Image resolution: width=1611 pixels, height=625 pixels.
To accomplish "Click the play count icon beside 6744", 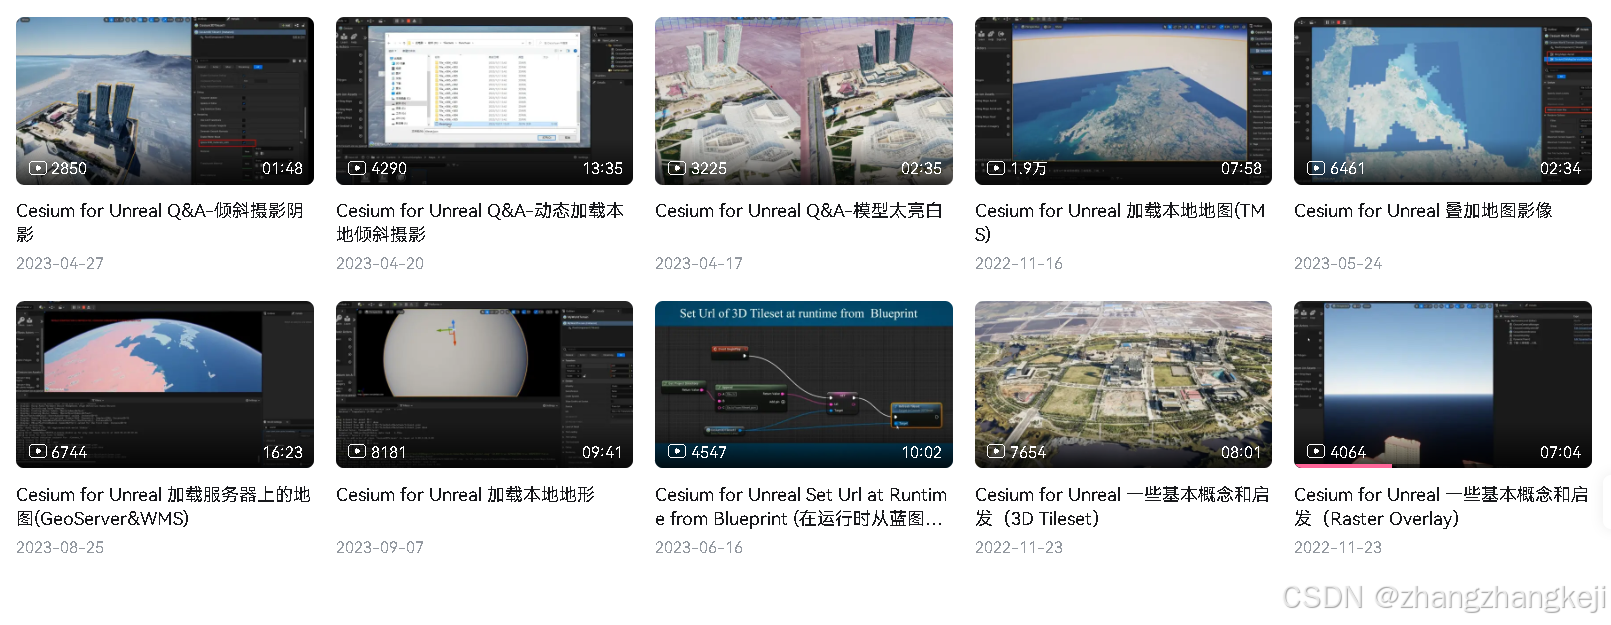I will click(x=37, y=452).
